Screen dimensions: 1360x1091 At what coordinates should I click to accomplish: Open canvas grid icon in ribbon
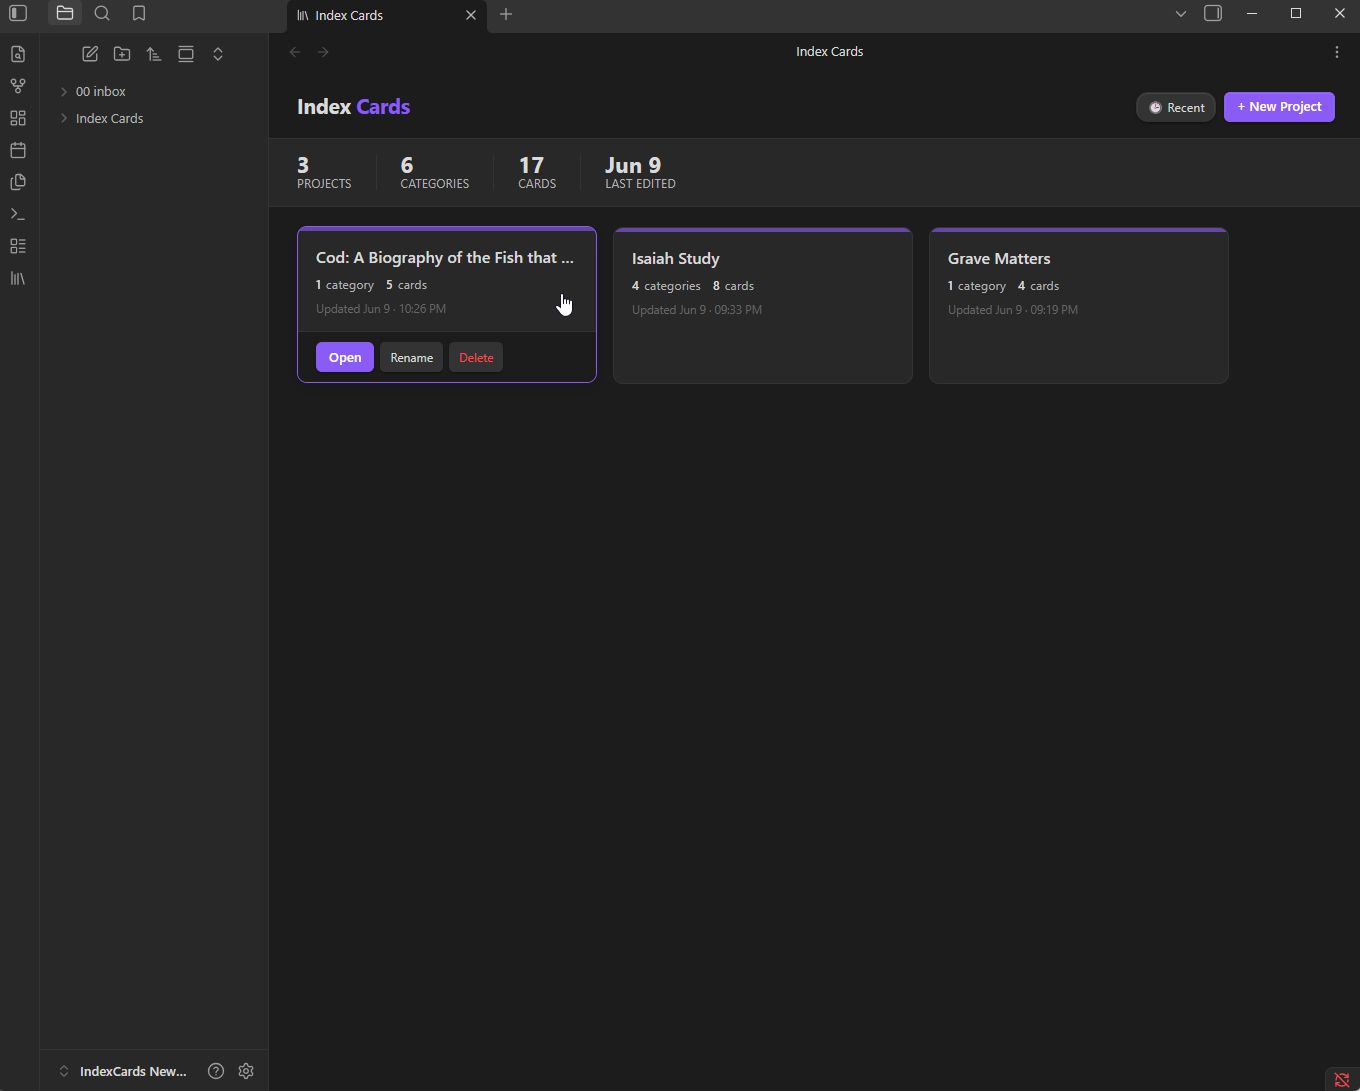pos(18,118)
